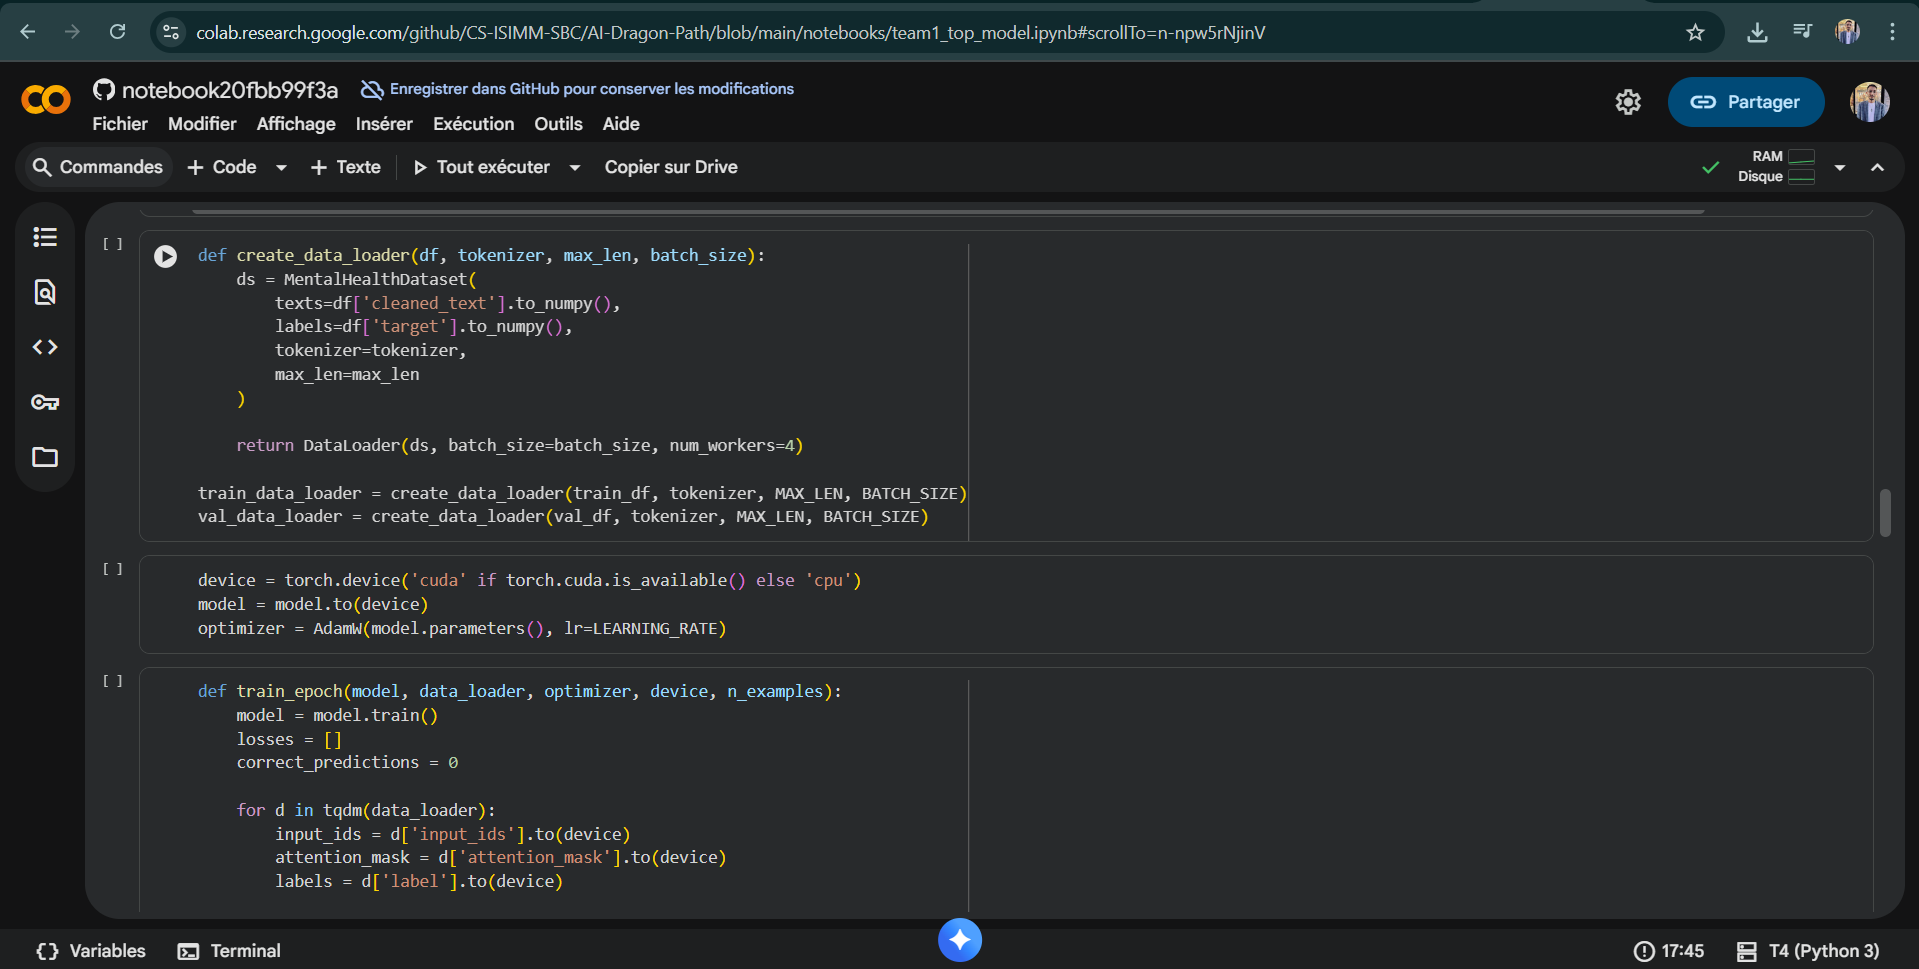The height and width of the screenshot is (969, 1919).
Task: Open the Gemini AI assistant button
Action: [x=959, y=940]
